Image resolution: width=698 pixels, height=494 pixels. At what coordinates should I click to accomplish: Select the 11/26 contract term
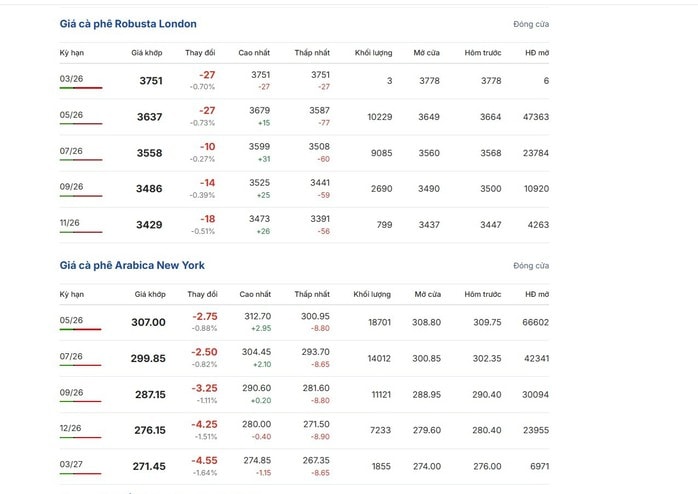click(71, 222)
